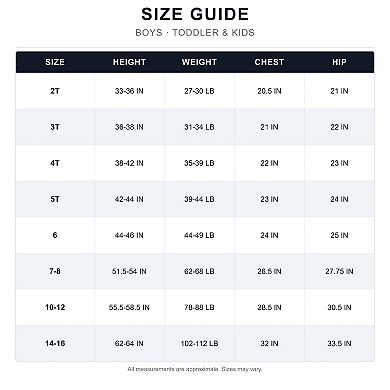Select the 2T size row label

pos(55,91)
